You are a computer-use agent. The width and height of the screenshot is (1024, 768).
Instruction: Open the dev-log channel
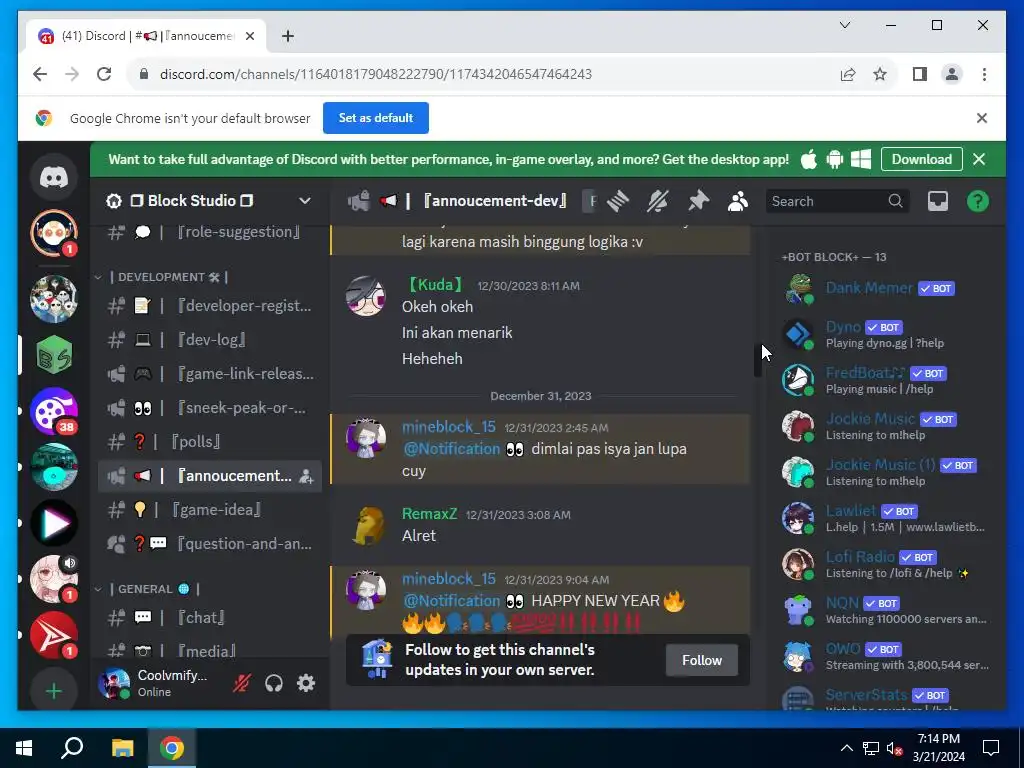[x=209, y=340]
